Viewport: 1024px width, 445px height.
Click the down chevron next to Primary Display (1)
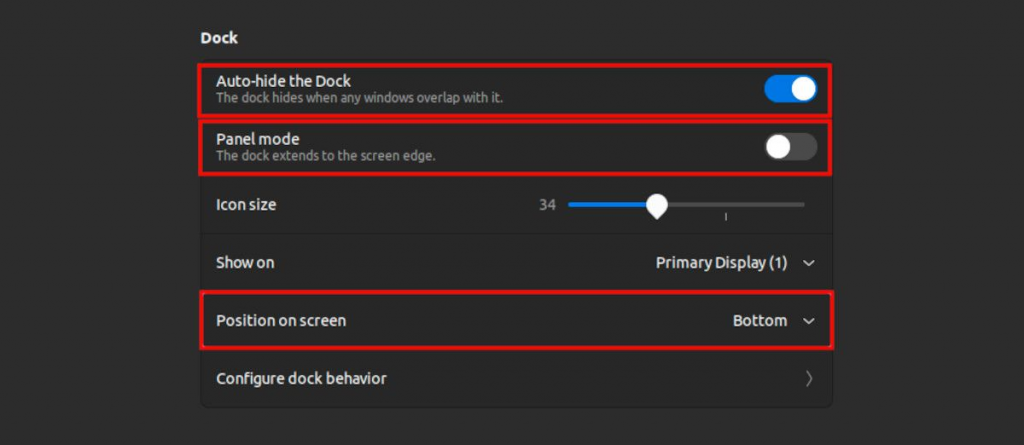click(808, 263)
